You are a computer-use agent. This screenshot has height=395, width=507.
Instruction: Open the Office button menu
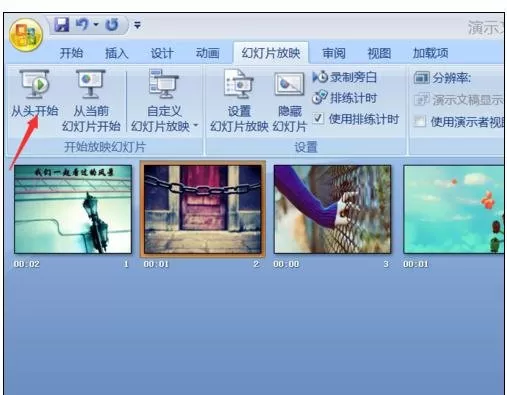point(26,35)
